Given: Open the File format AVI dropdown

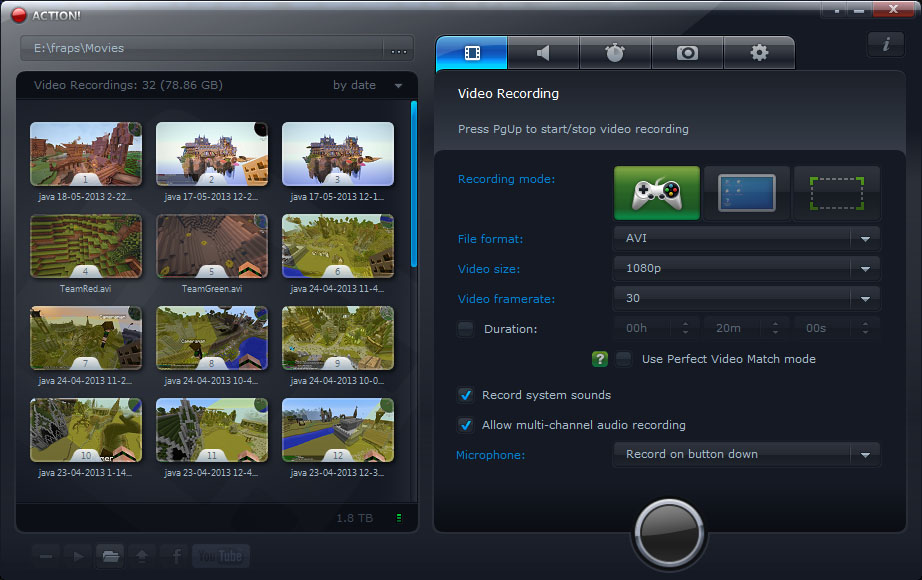Looking at the screenshot, I should 746,239.
